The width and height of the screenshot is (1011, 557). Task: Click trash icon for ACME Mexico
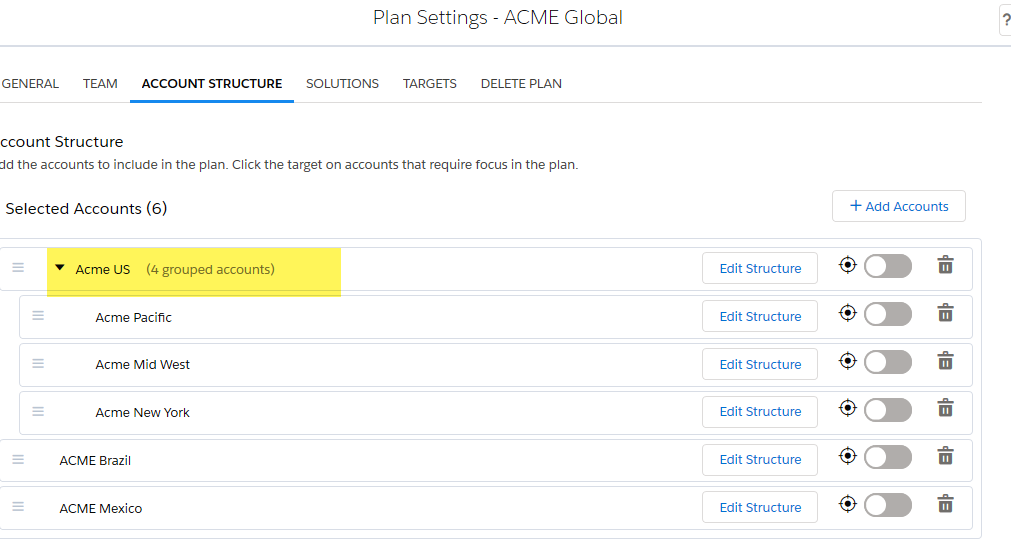tap(945, 504)
